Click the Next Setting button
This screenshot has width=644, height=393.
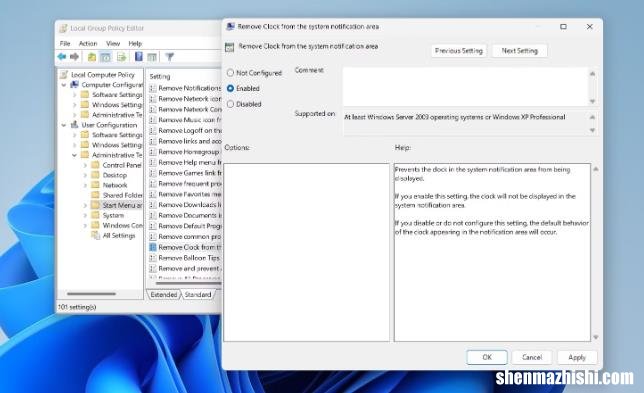(x=520, y=51)
